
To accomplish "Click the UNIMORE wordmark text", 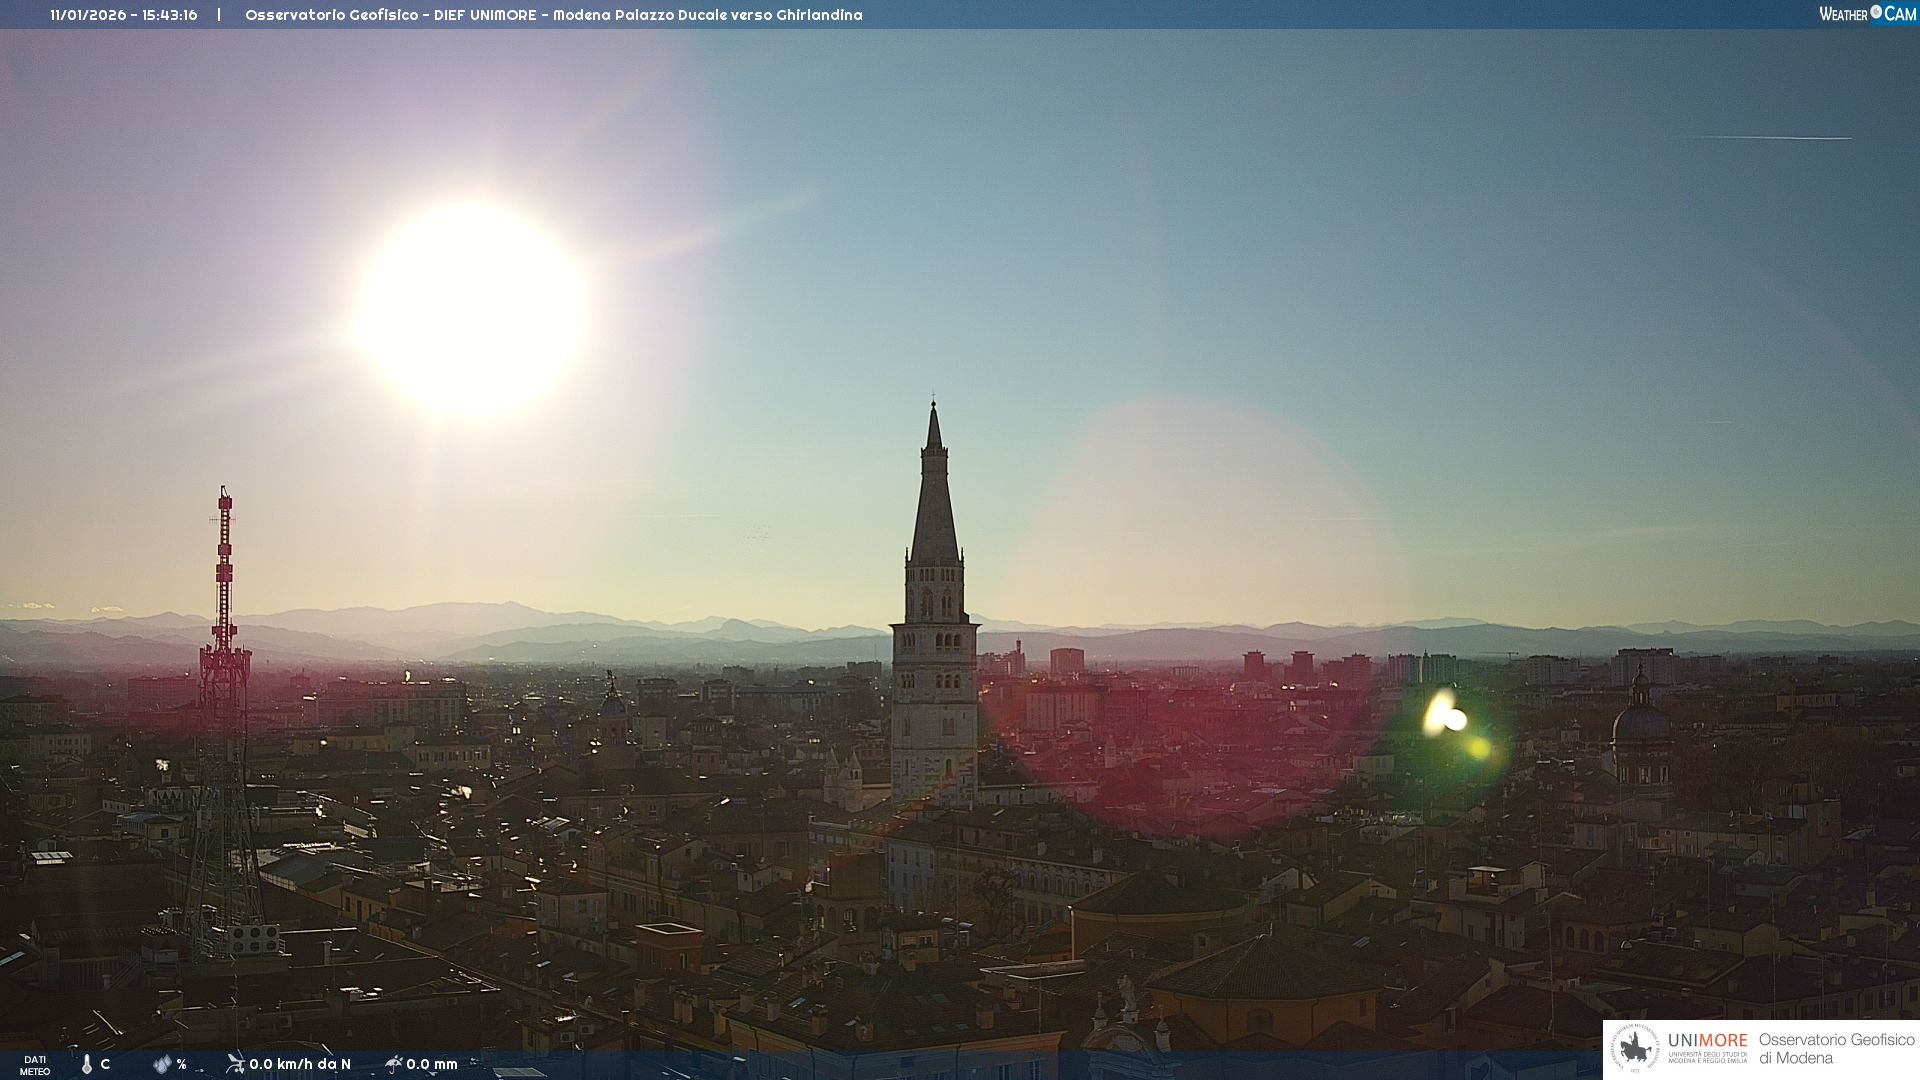I will [1707, 1041].
